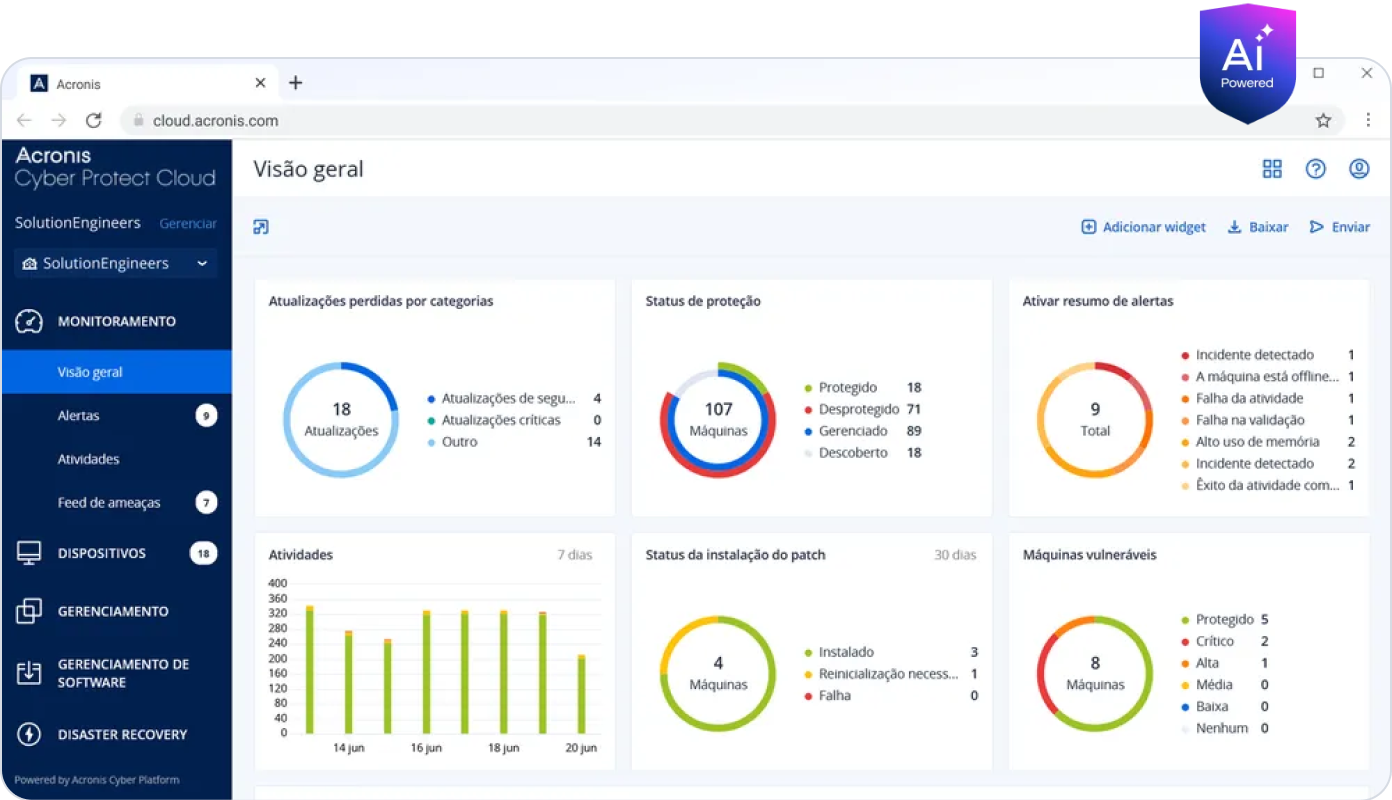Open the help question mark icon
The width and height of the screenshot is (1392, 800).
coord(1315,169)
